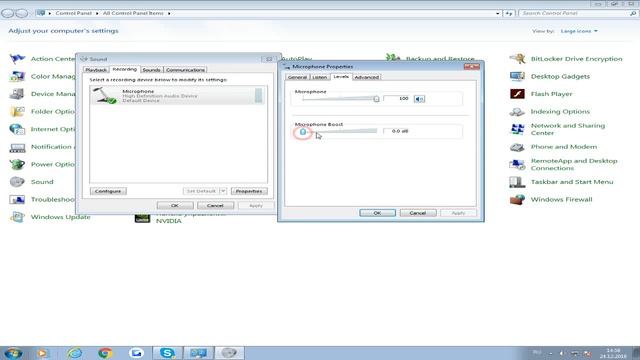Open Communications tab in Sound dialog
This screenshot has height=360, width=640.
(x=185, y=70)
